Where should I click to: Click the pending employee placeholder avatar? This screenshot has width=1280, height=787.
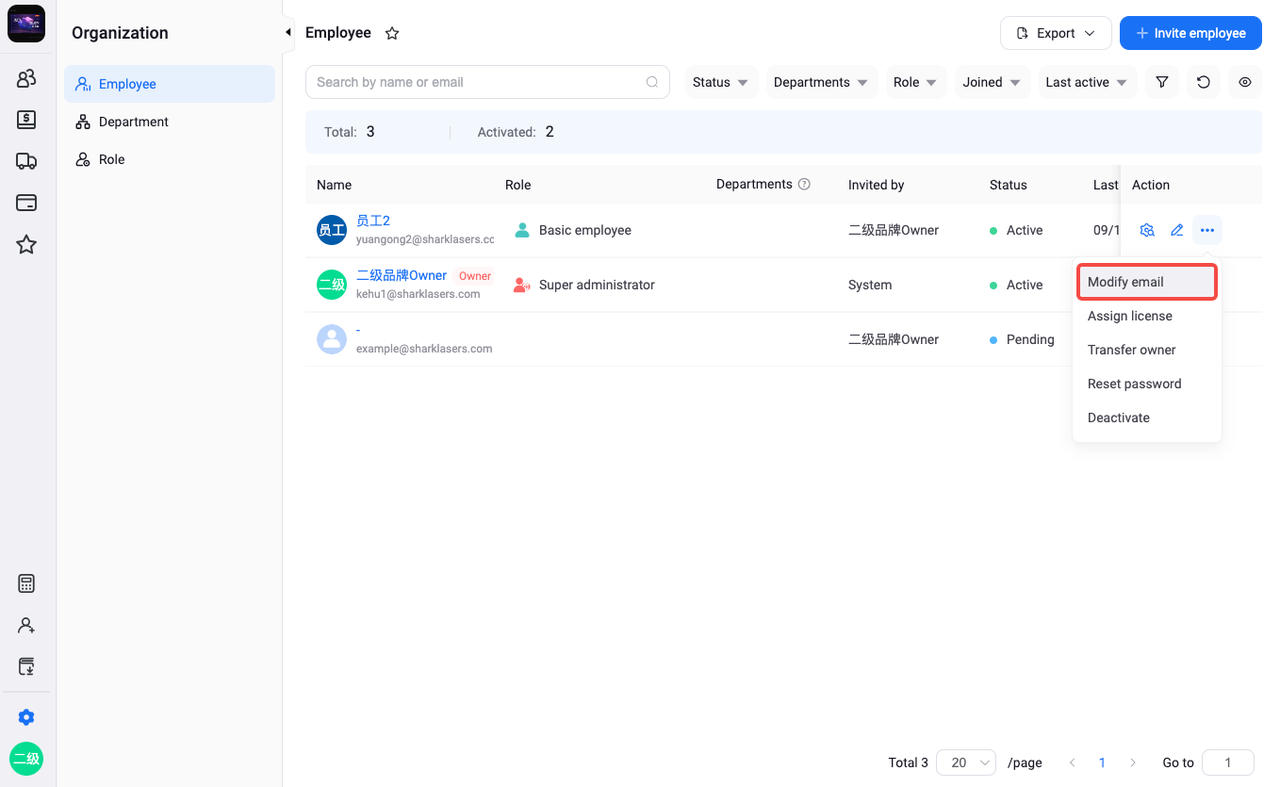[x=332, y=339]
